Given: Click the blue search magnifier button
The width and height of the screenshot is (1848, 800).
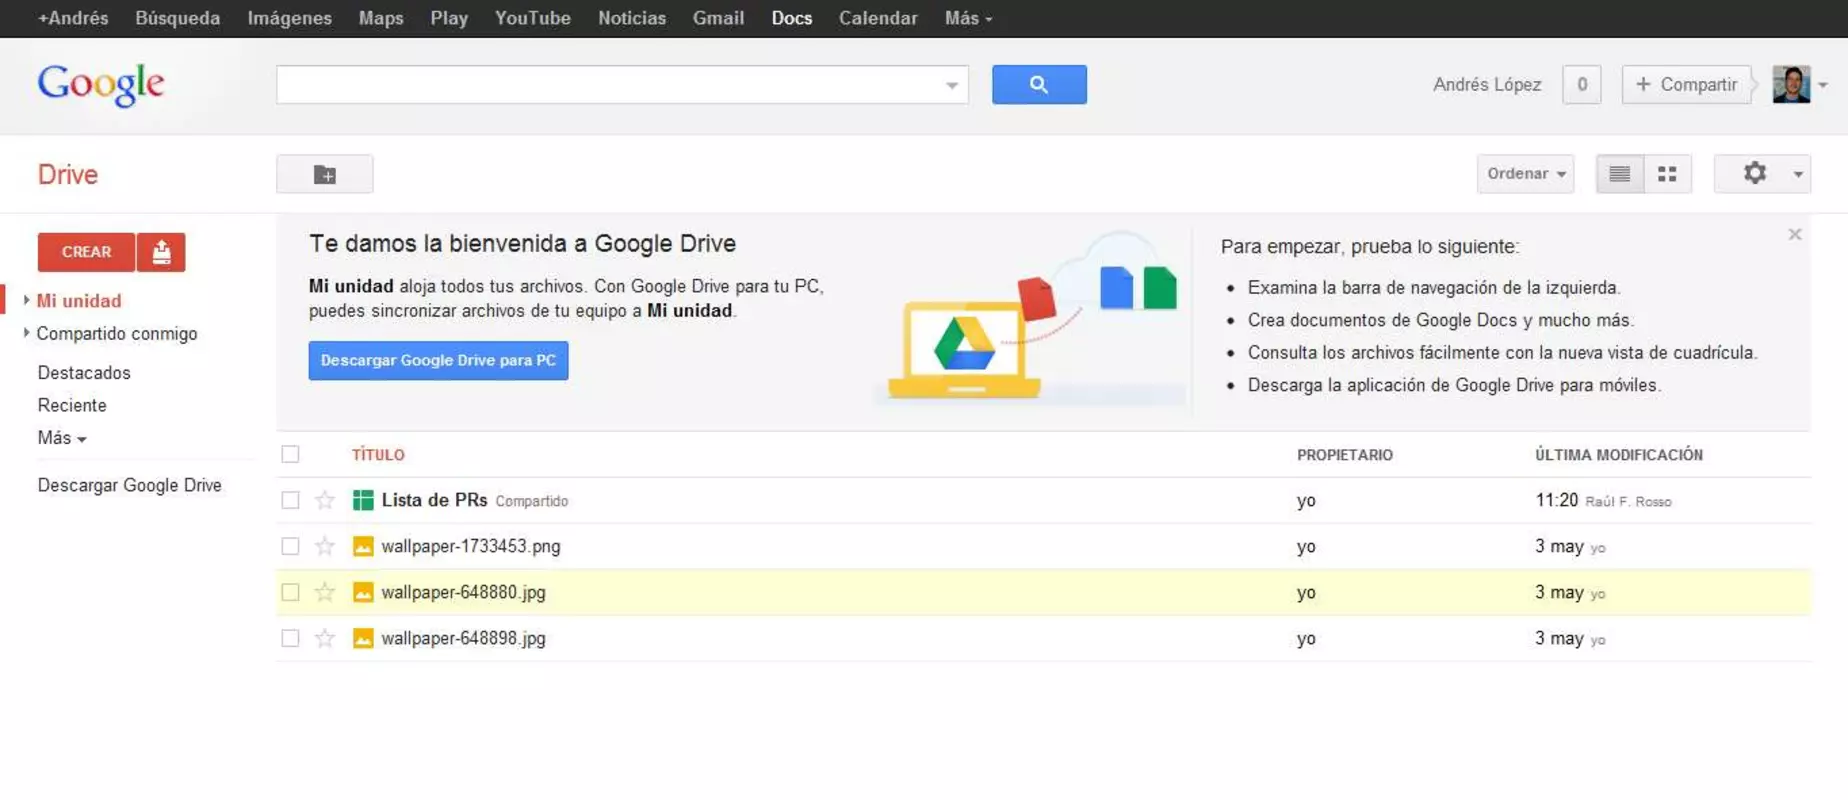Looking at the screenshot, I should click(1039, 85).
